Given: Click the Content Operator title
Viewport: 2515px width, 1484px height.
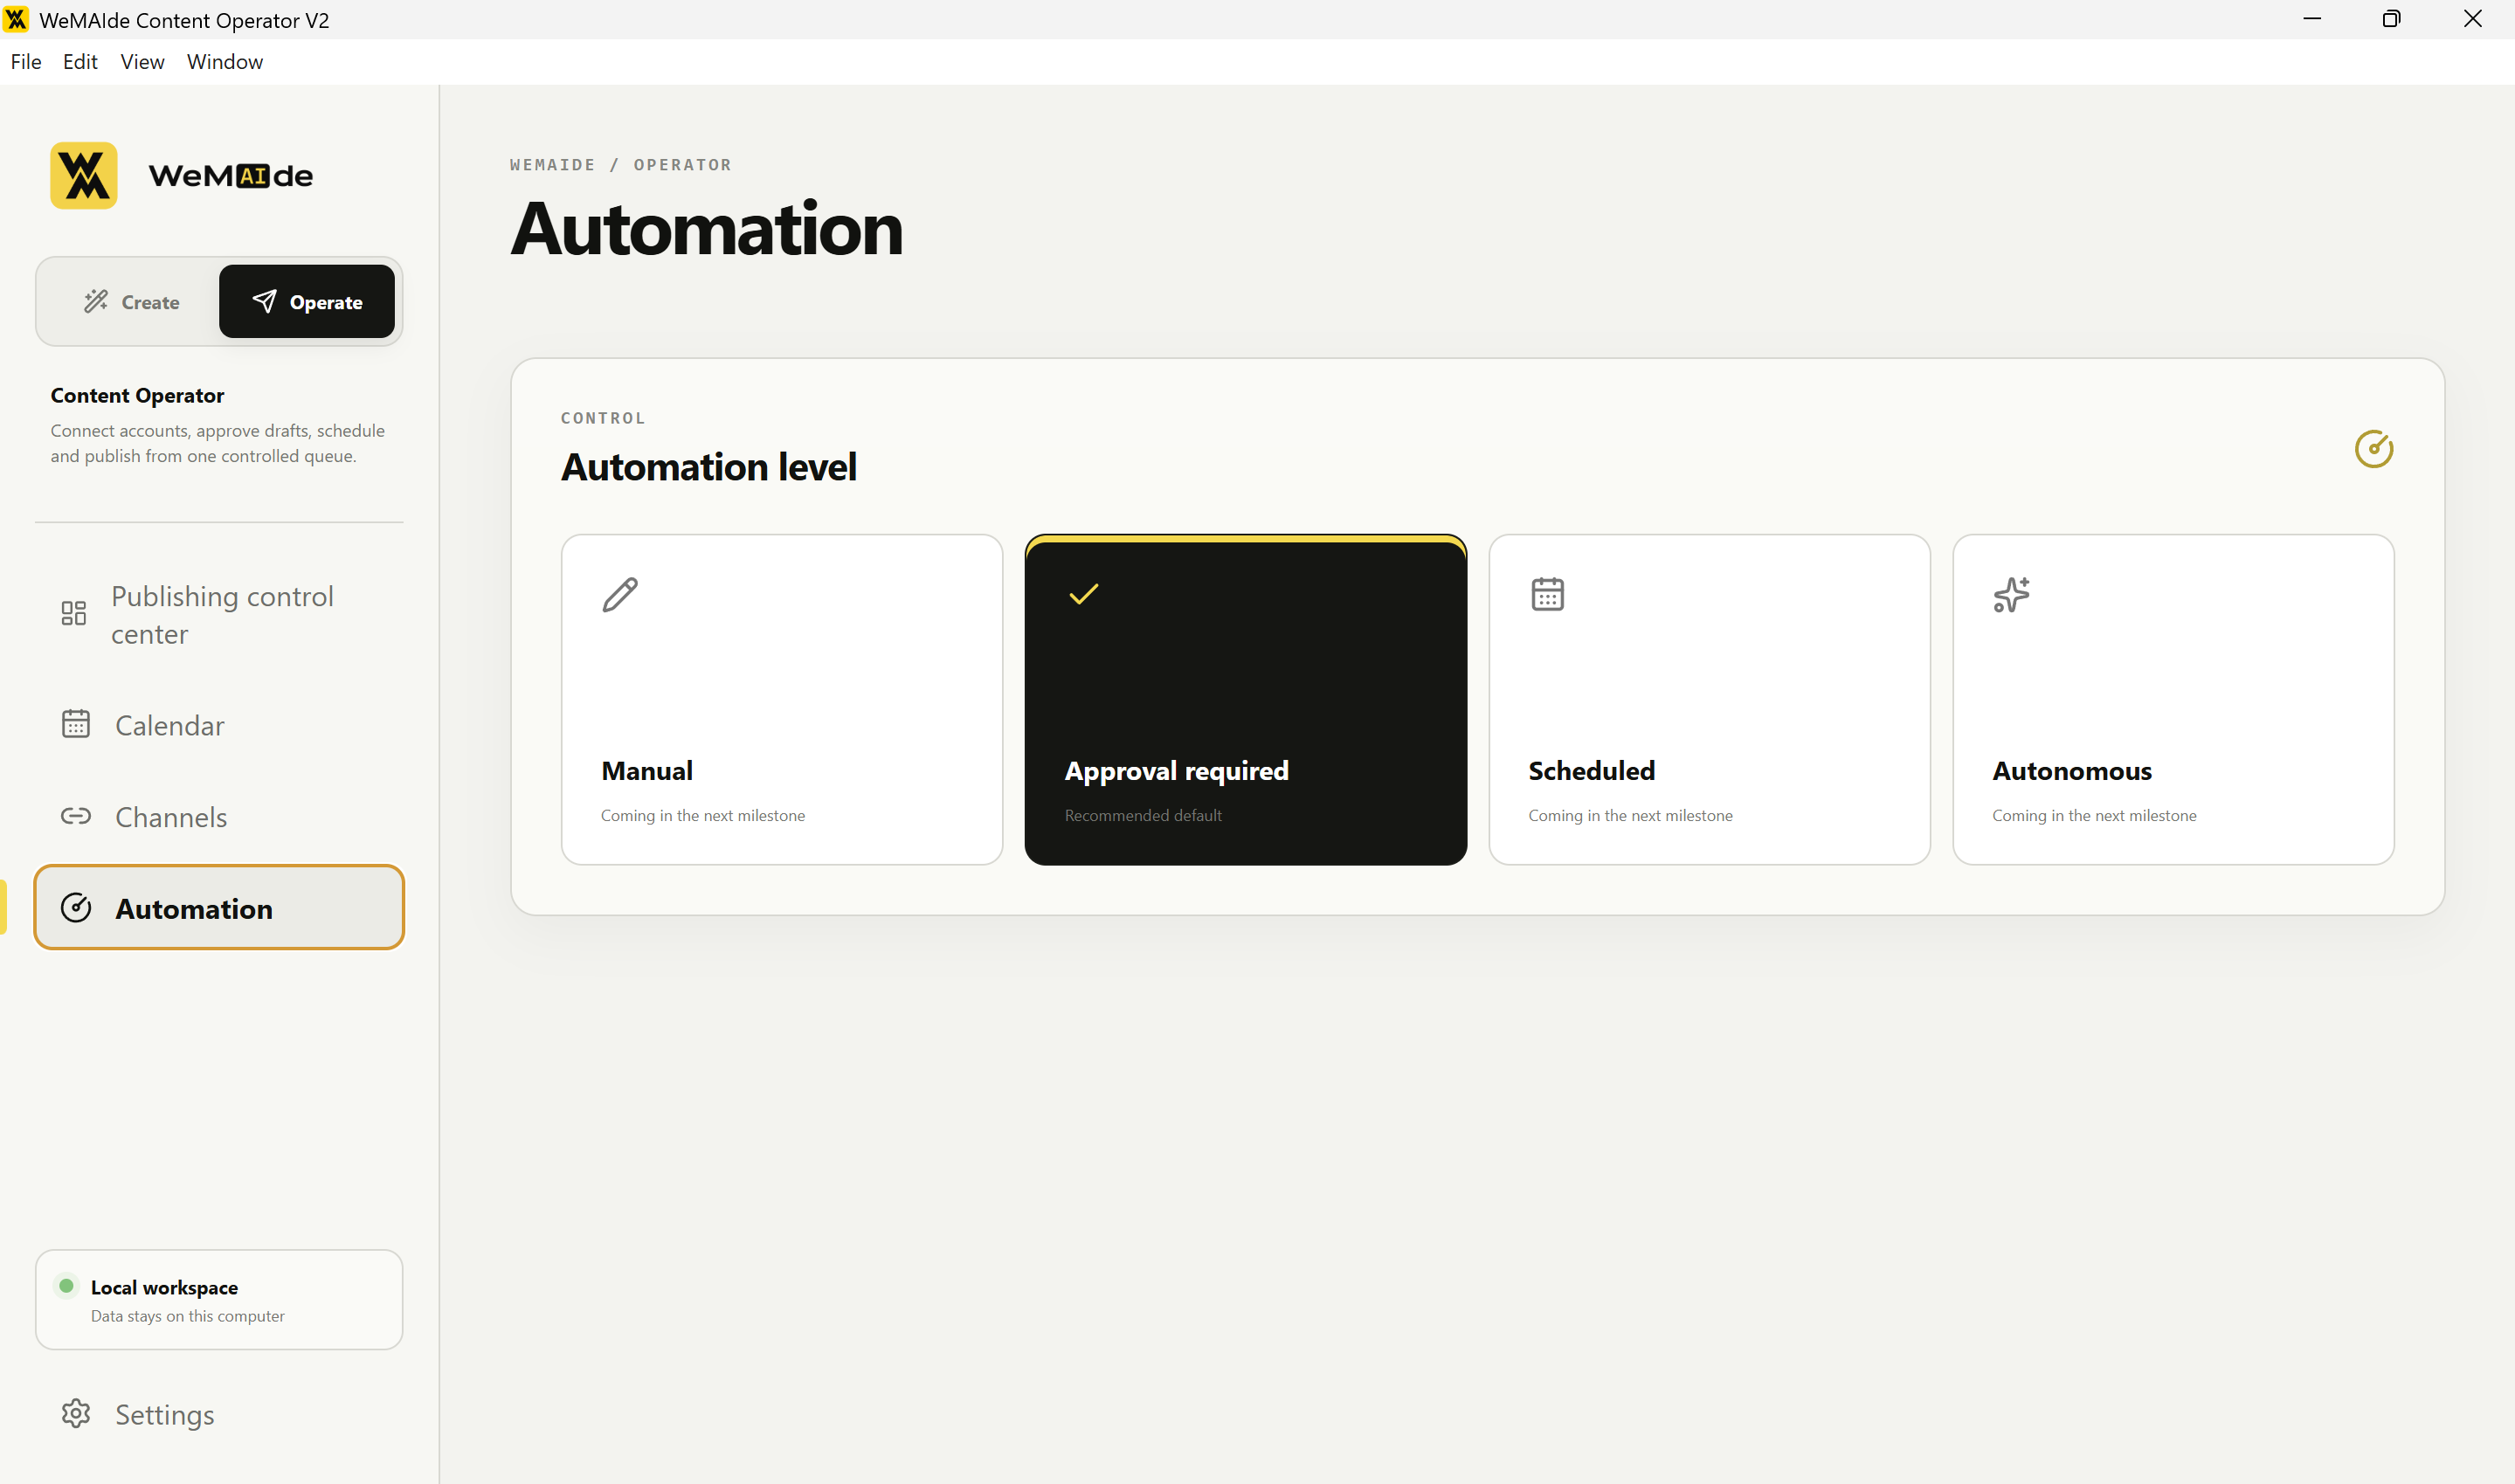Looking at the screenshot, I should click(x=137, y=395).
